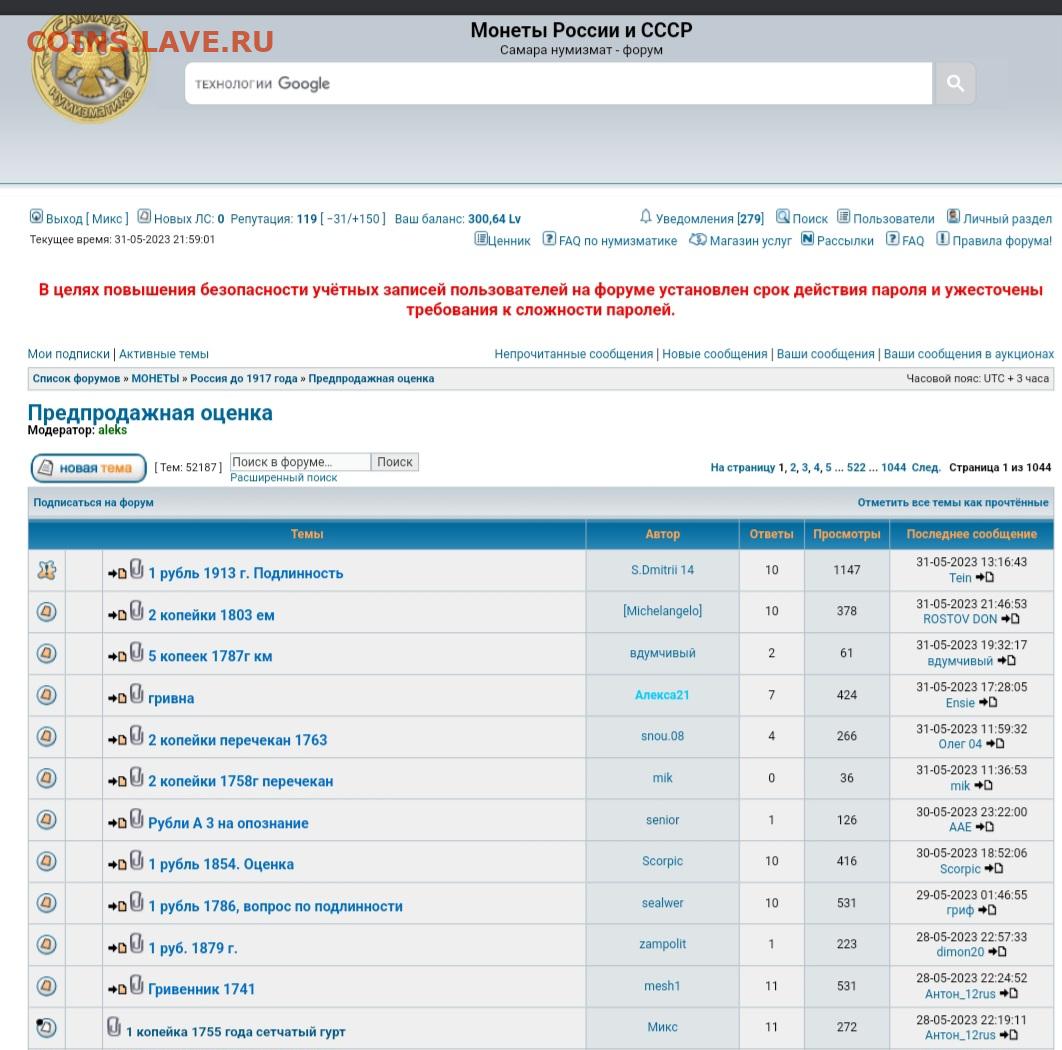Open last poster Олег 04 profile
This screenshot has height=1050, width=1062.
(x=960, y=744)
